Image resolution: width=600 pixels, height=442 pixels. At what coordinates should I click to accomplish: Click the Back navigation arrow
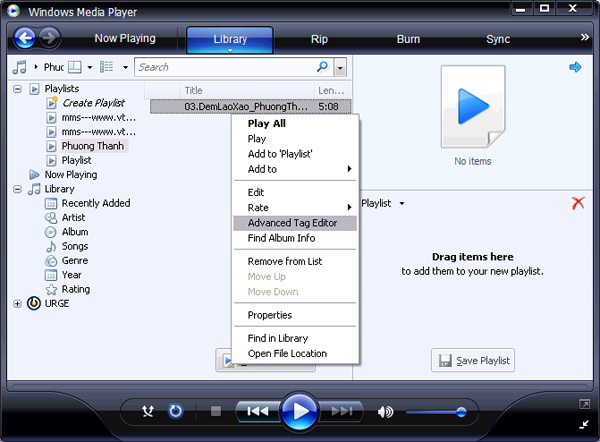coord(25,38)
